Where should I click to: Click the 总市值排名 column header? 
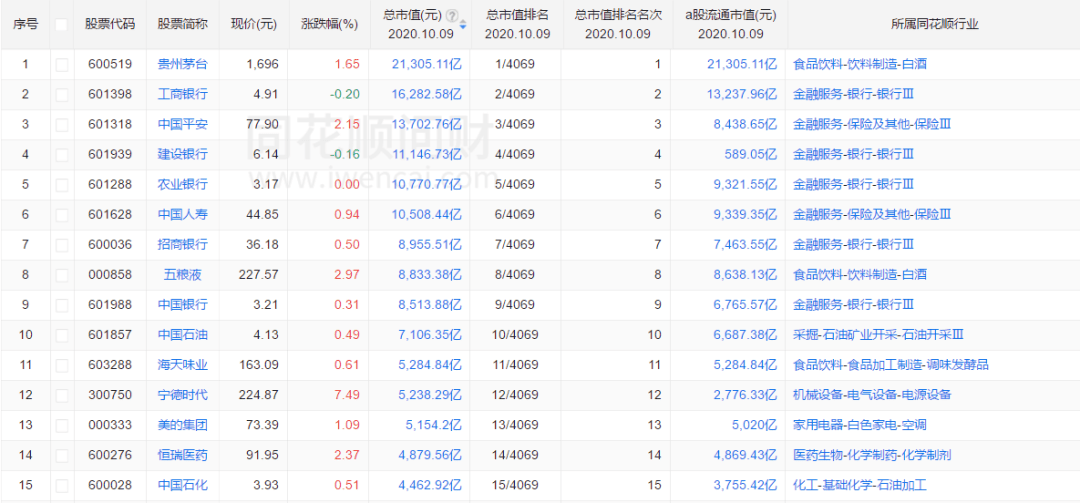(517, 15)
